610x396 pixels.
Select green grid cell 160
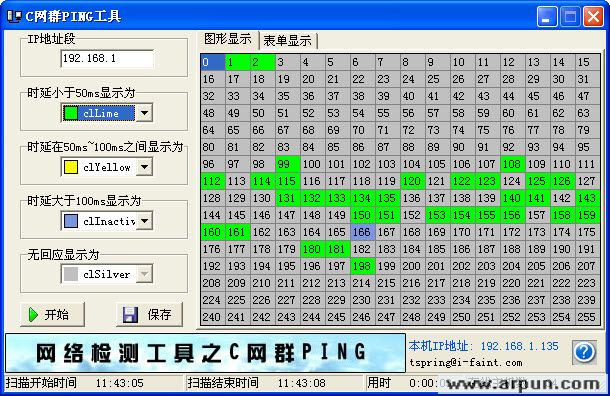[x=213, y=232]
